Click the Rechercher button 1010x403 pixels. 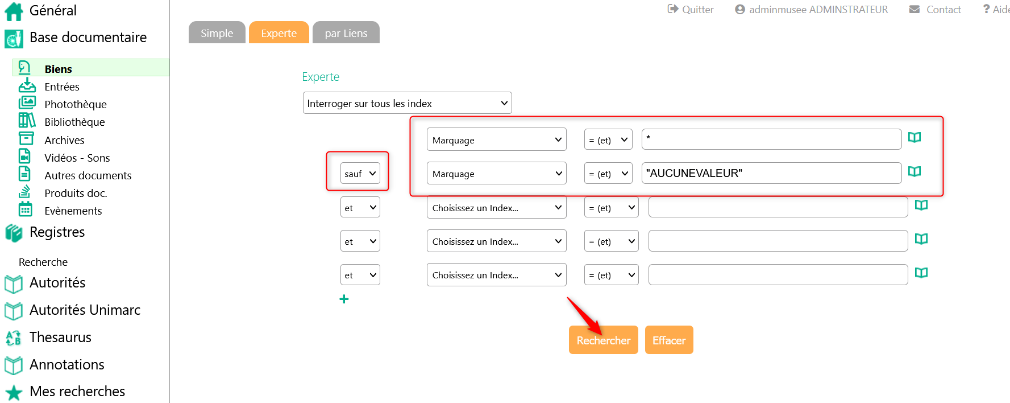click(603, 340)
